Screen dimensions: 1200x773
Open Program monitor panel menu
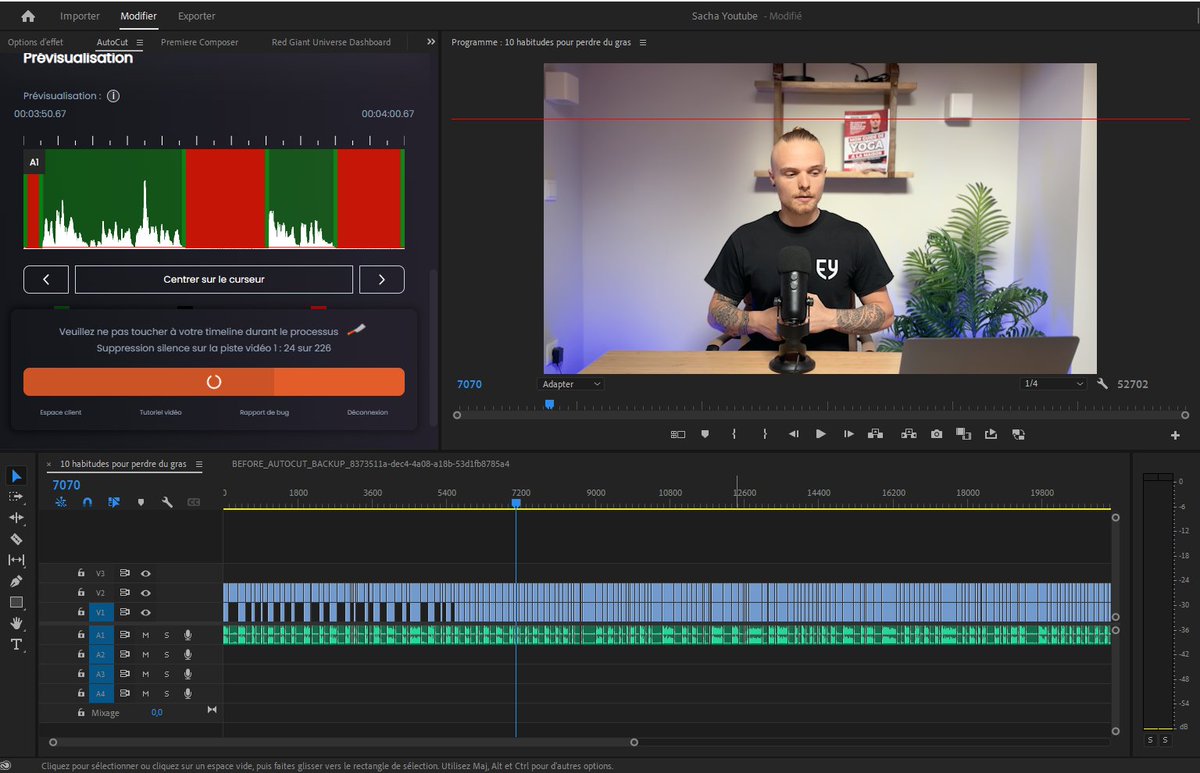tap(643, 42)
